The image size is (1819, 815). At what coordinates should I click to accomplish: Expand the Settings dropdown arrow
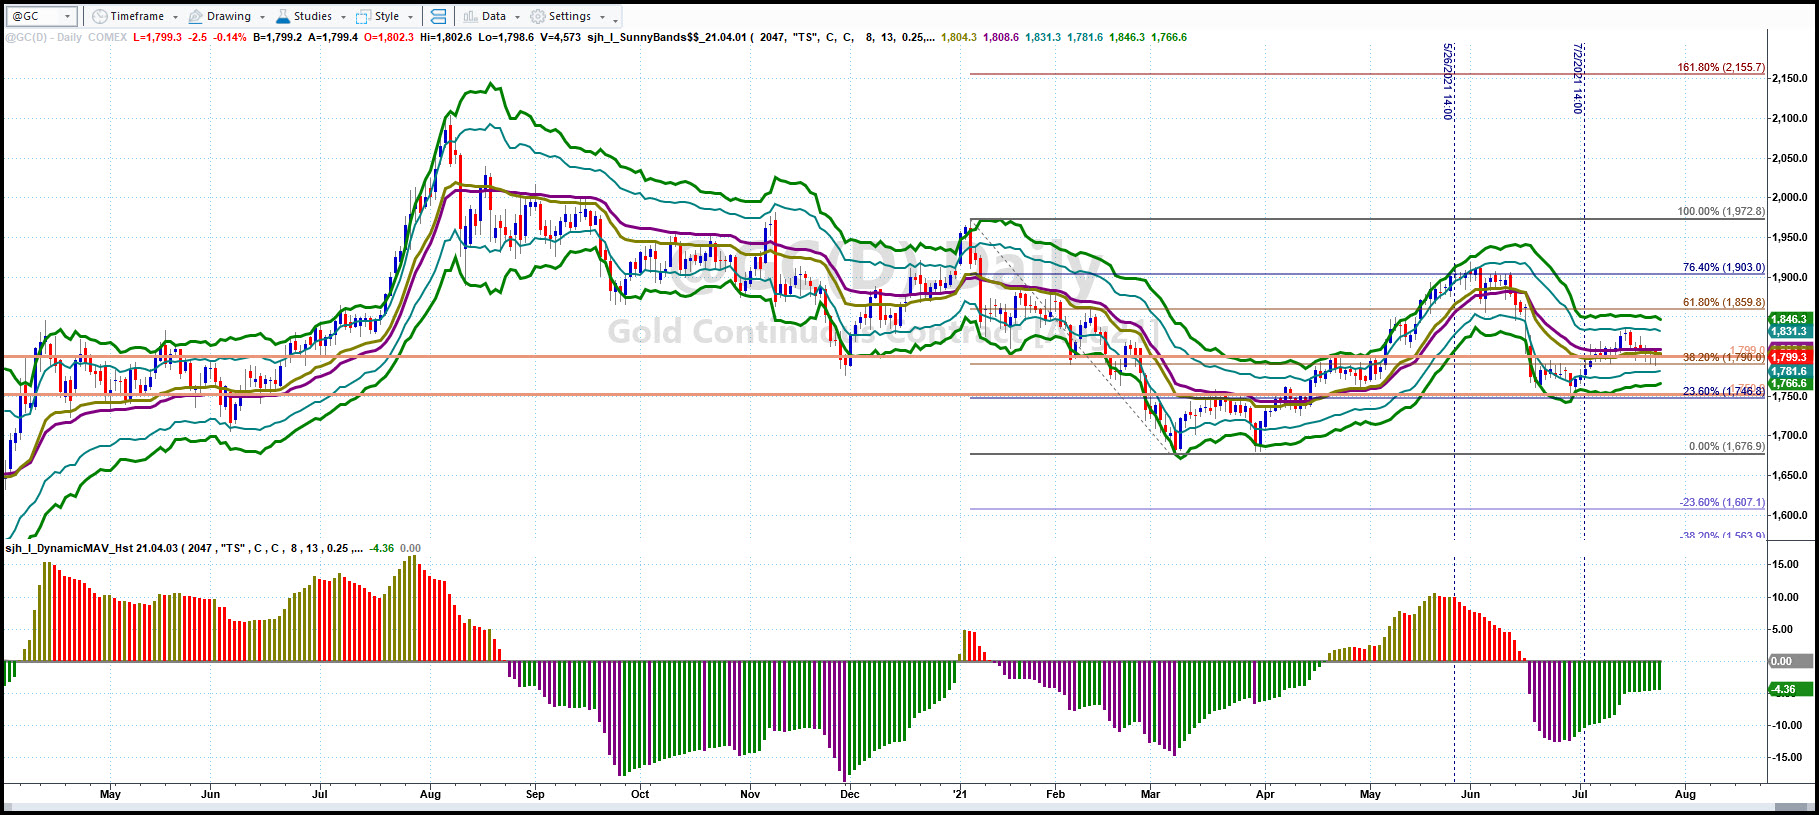(602, 17)
